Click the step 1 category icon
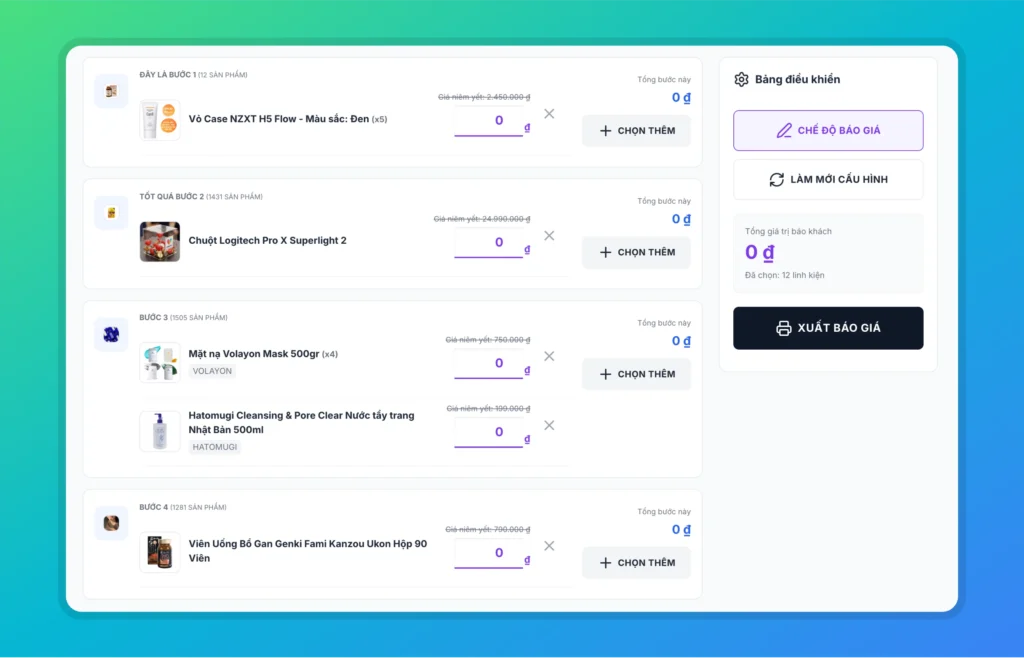This screenshot has height=658, width=1024. pyautogui.click(x=111, y=91)
